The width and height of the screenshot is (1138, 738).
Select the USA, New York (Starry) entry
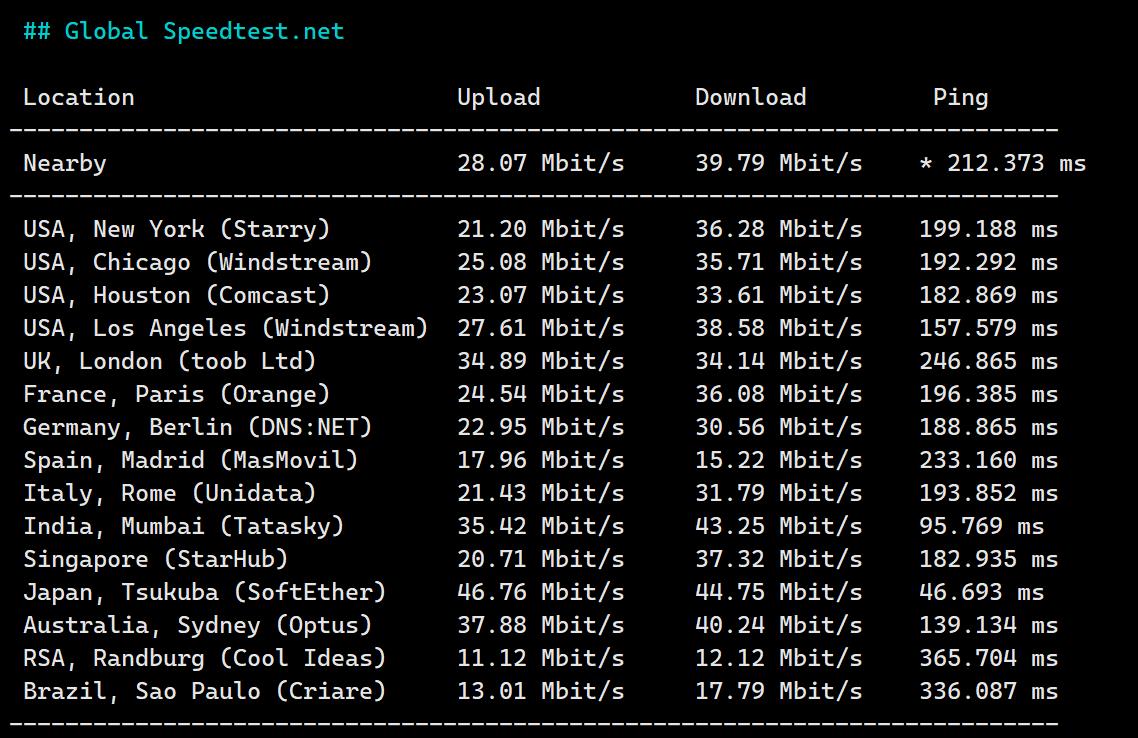[176, 229]
